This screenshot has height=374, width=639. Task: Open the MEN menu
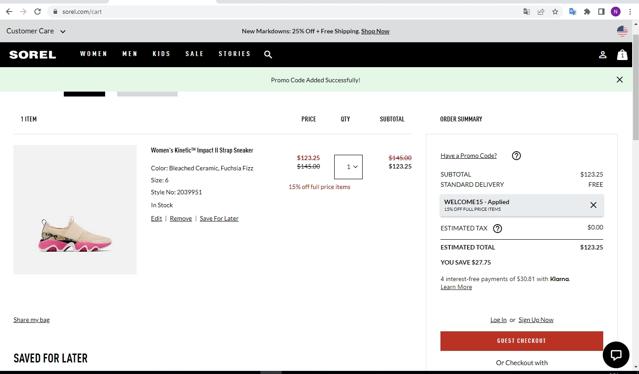130,54
